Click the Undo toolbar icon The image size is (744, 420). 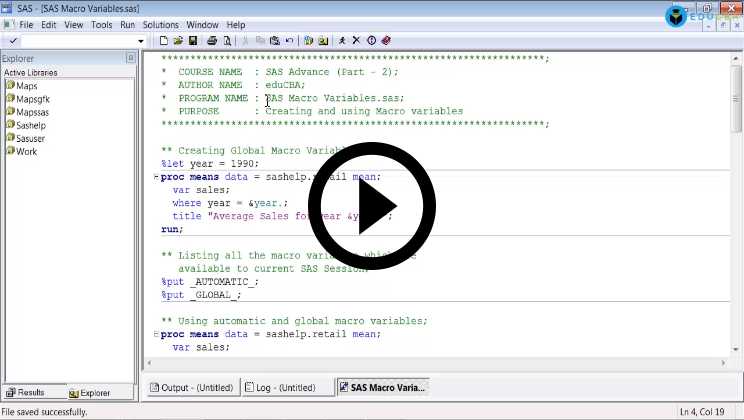click(290, 41)
